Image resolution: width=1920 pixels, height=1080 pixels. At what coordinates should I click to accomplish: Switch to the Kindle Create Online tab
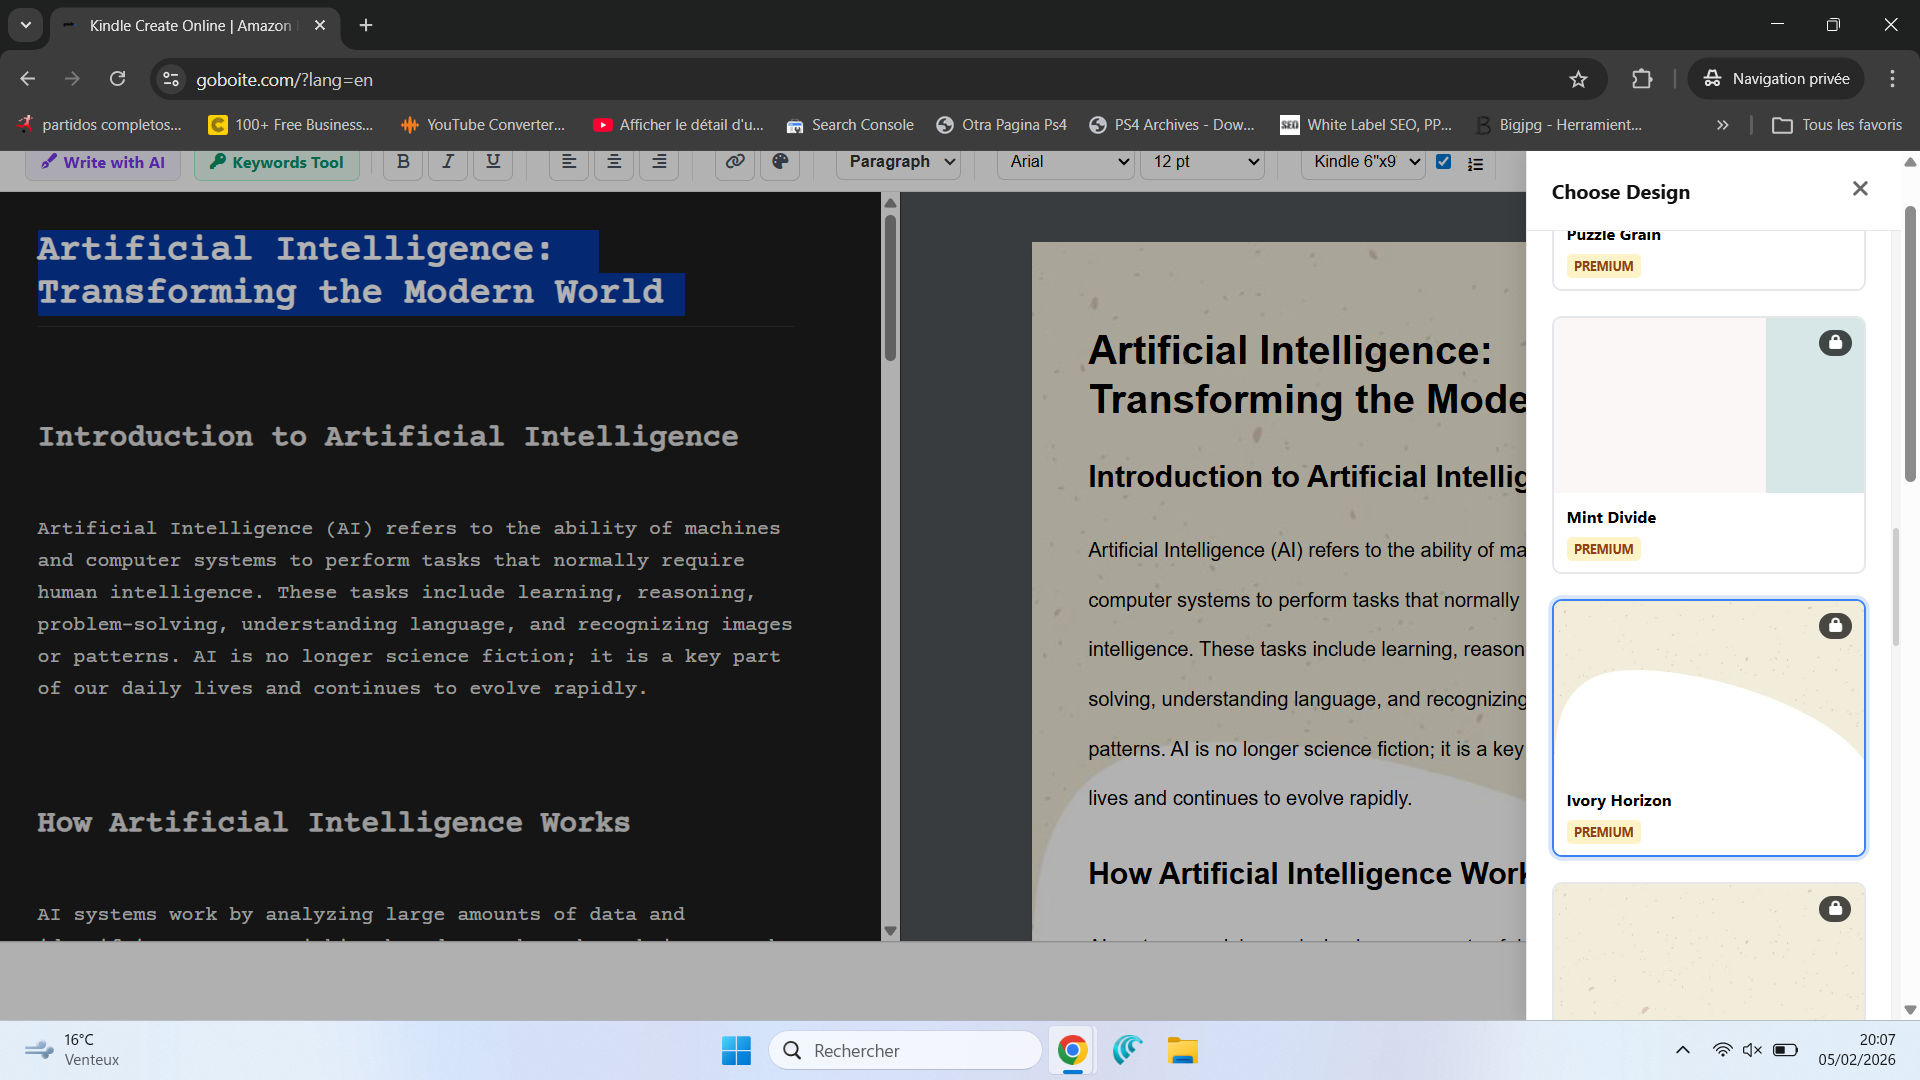[x=190, y=25]
